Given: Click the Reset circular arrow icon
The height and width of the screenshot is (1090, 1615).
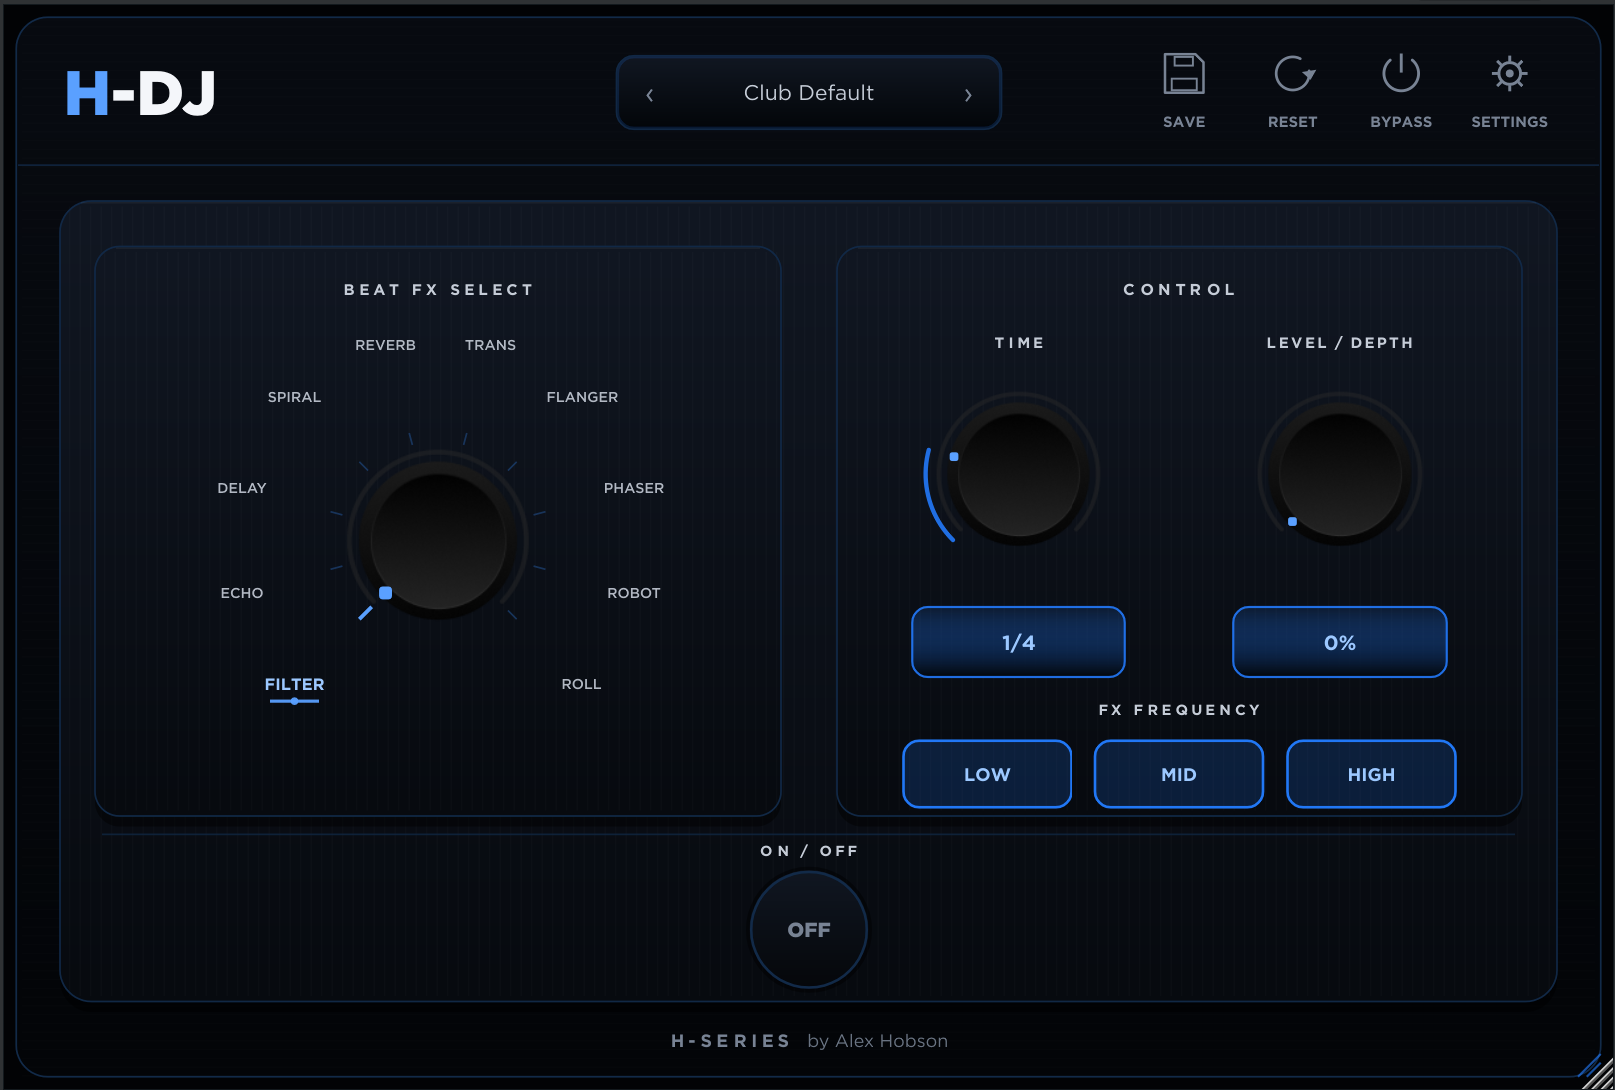Looking at the screenshot, I should (x=1293, y=74).
